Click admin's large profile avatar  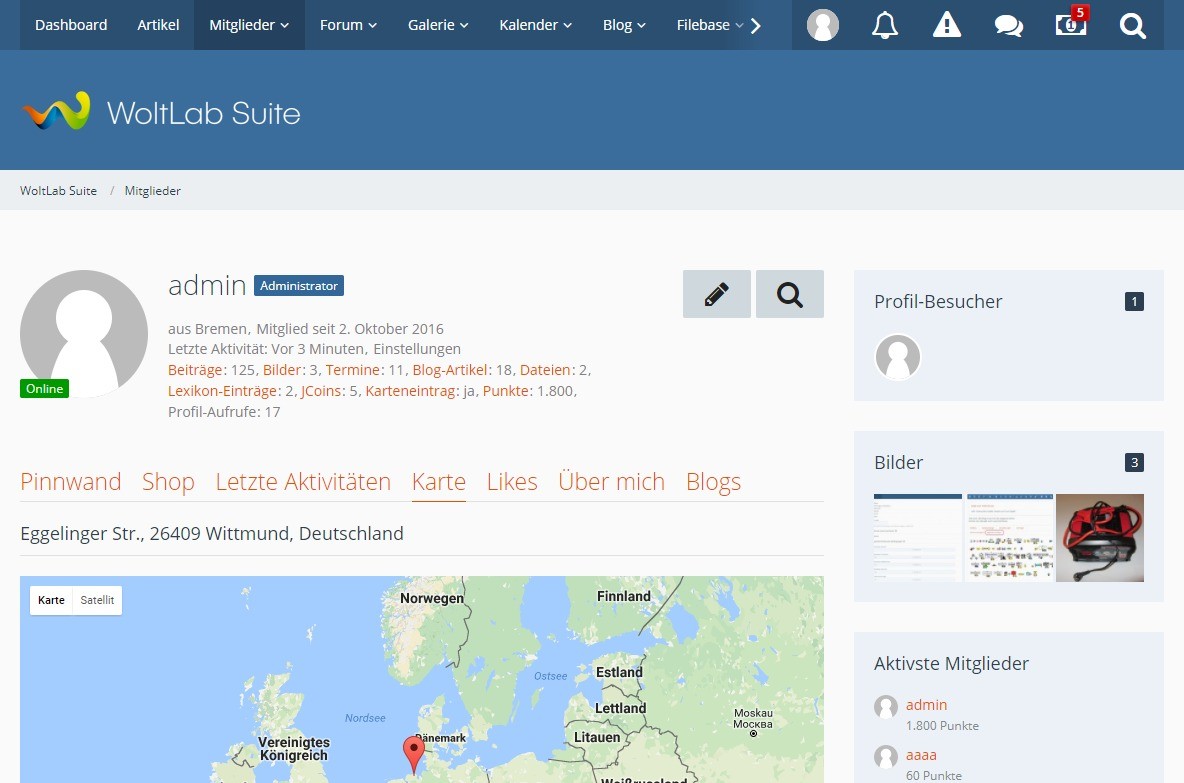point(84,334)
